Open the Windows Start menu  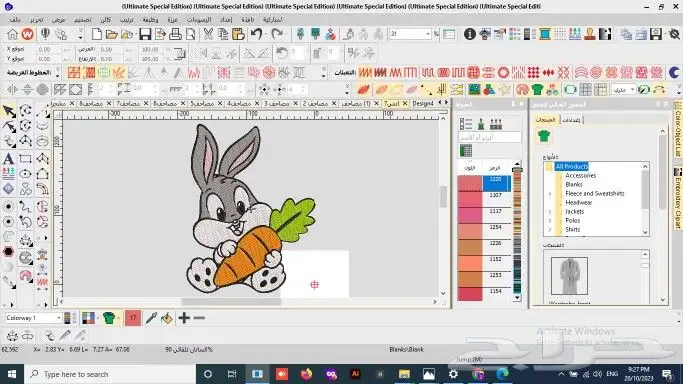(12, 374)
